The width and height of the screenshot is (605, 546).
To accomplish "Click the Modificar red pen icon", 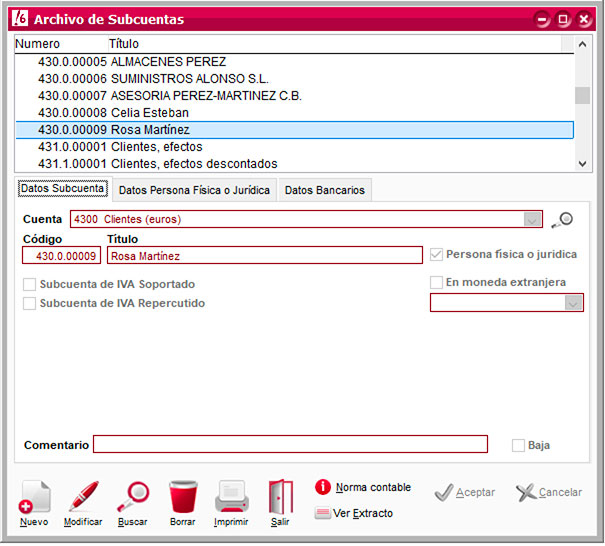I will [x=84, y=497].
